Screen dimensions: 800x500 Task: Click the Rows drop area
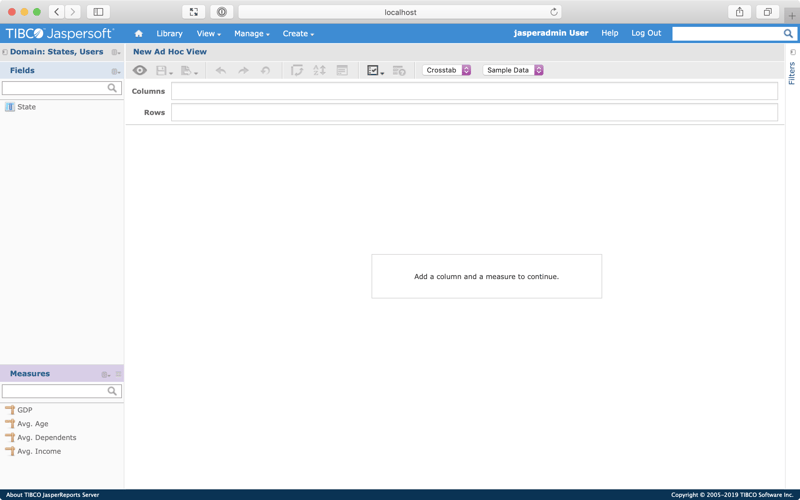click(474, 112)
